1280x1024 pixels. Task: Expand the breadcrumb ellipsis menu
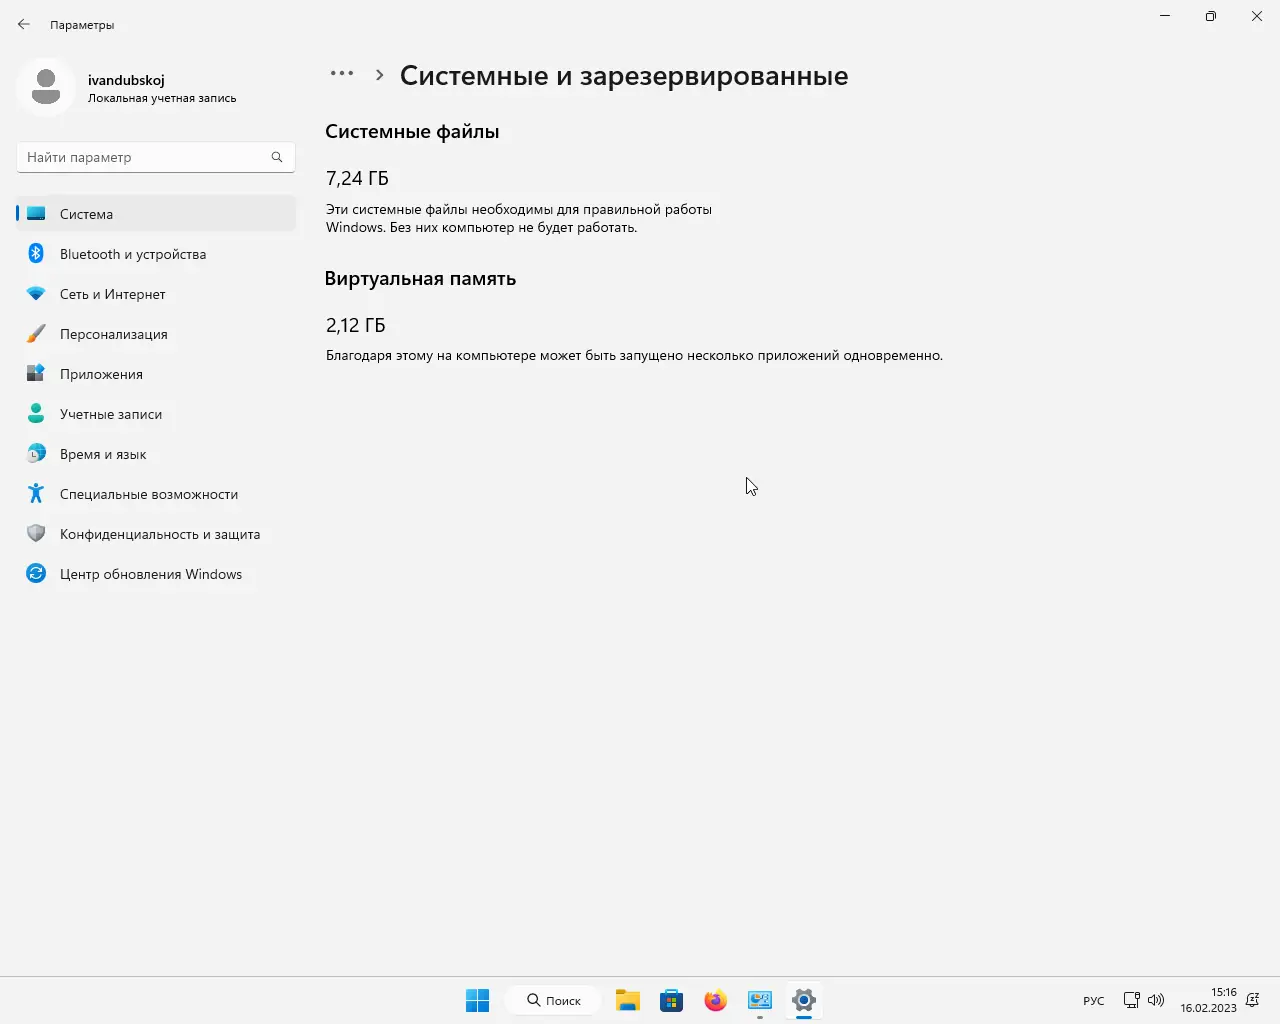pyautogui.click(x=342, y=73)
